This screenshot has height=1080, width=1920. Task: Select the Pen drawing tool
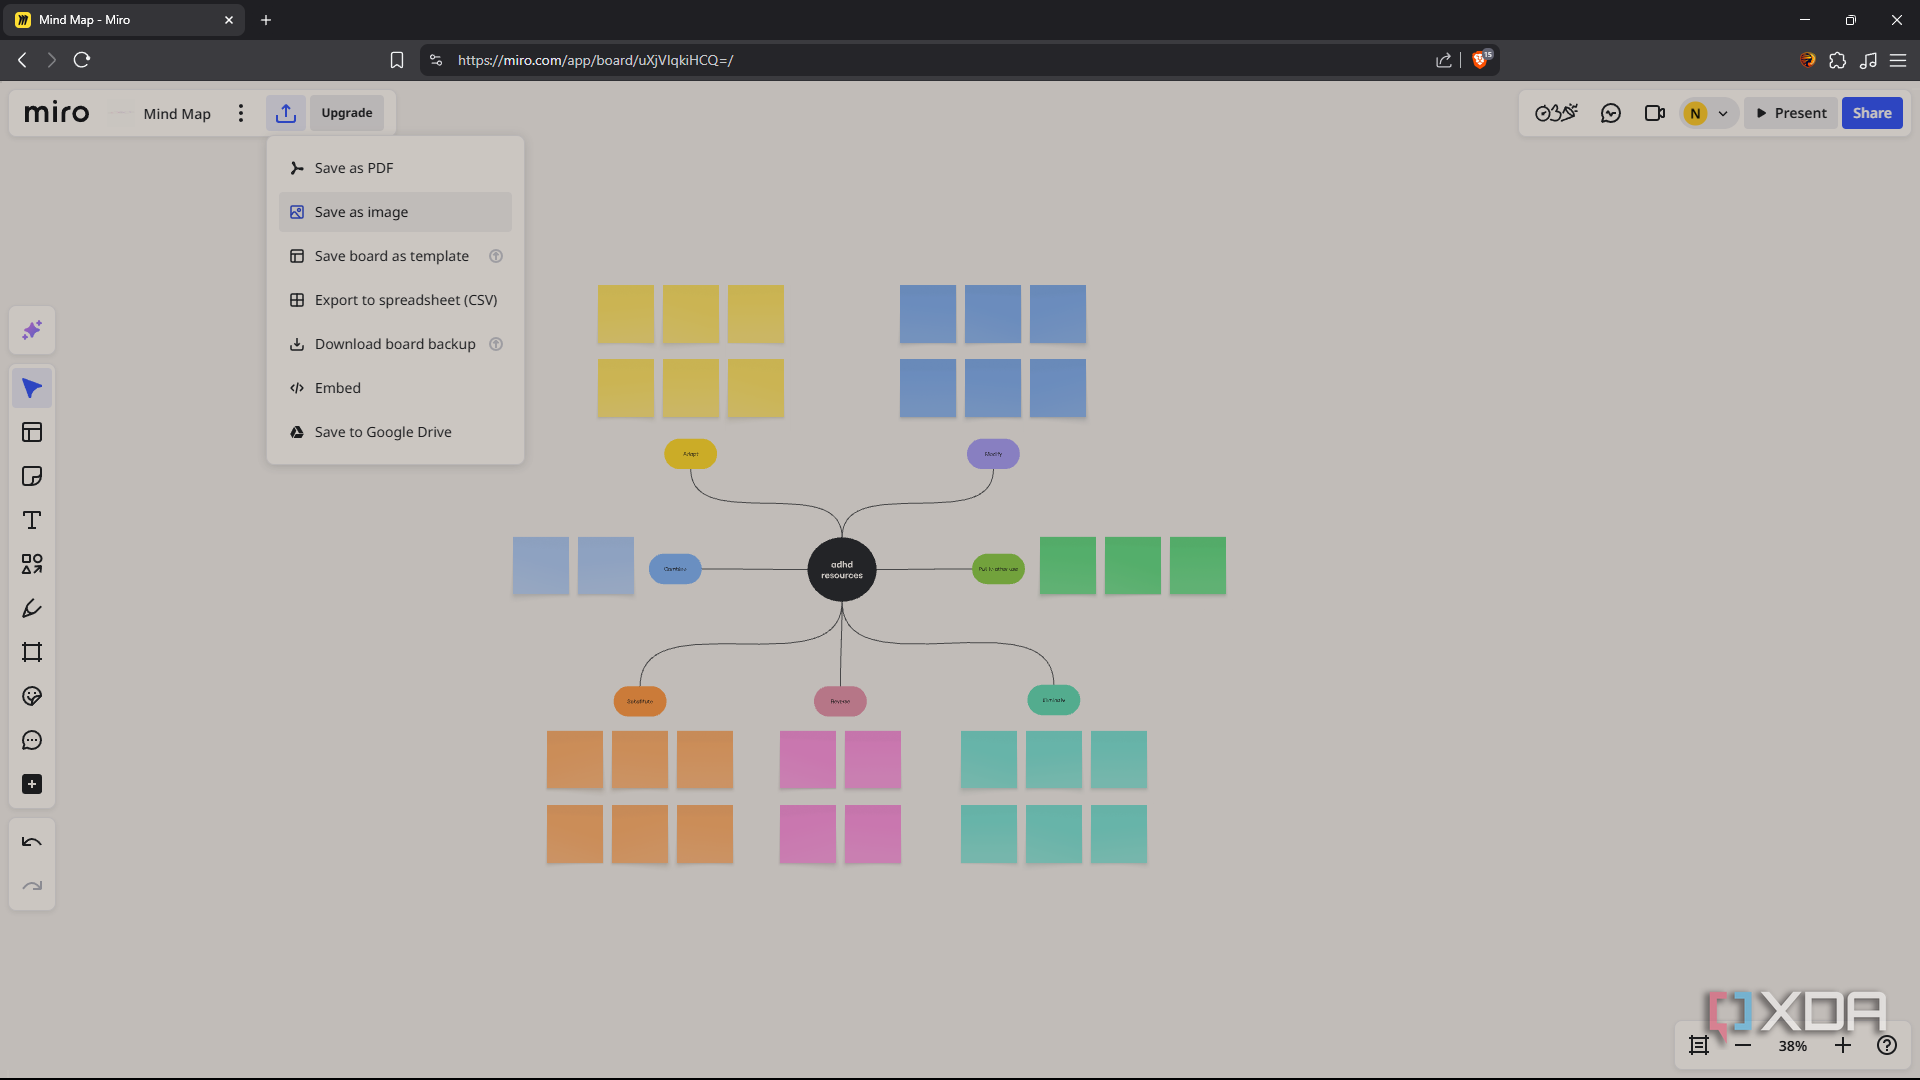click(32, 608)
